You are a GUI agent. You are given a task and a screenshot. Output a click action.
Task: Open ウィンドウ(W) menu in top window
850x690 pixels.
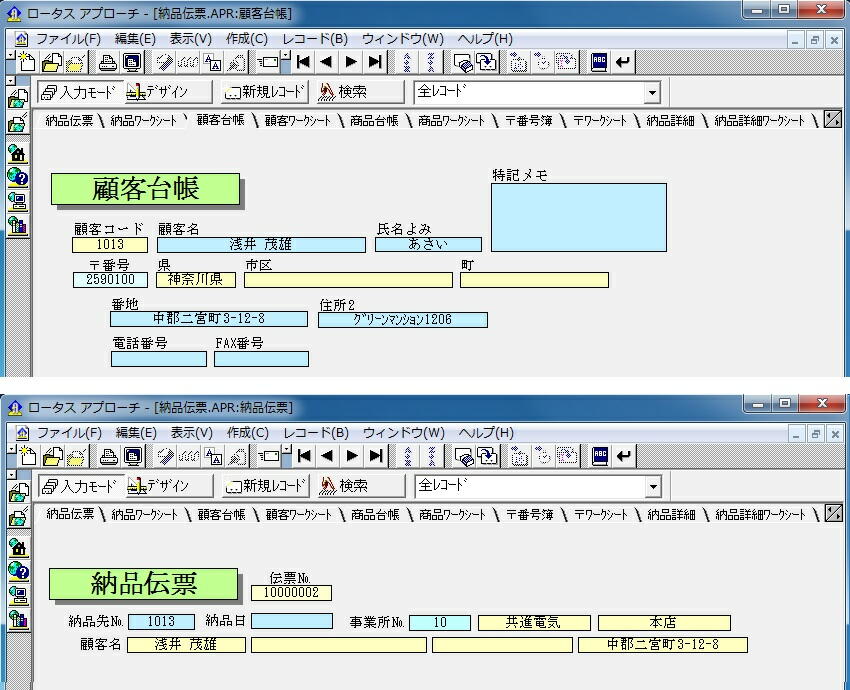coord(403,39)
